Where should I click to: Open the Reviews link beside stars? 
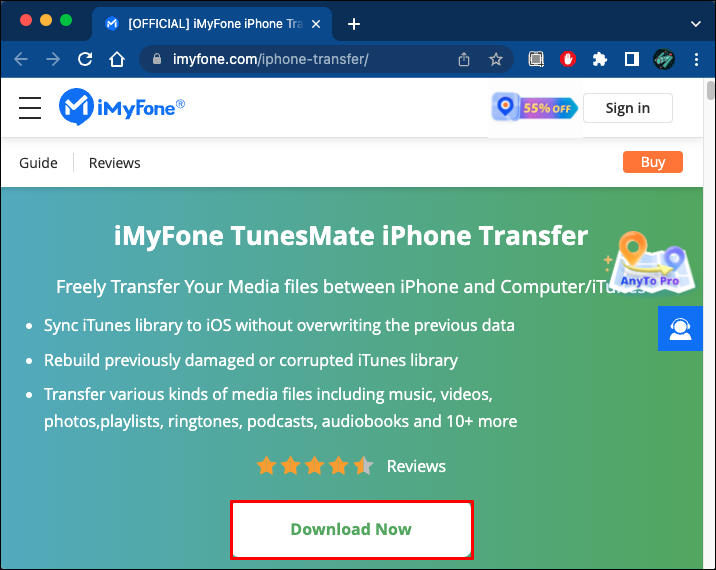coord(416,466)
